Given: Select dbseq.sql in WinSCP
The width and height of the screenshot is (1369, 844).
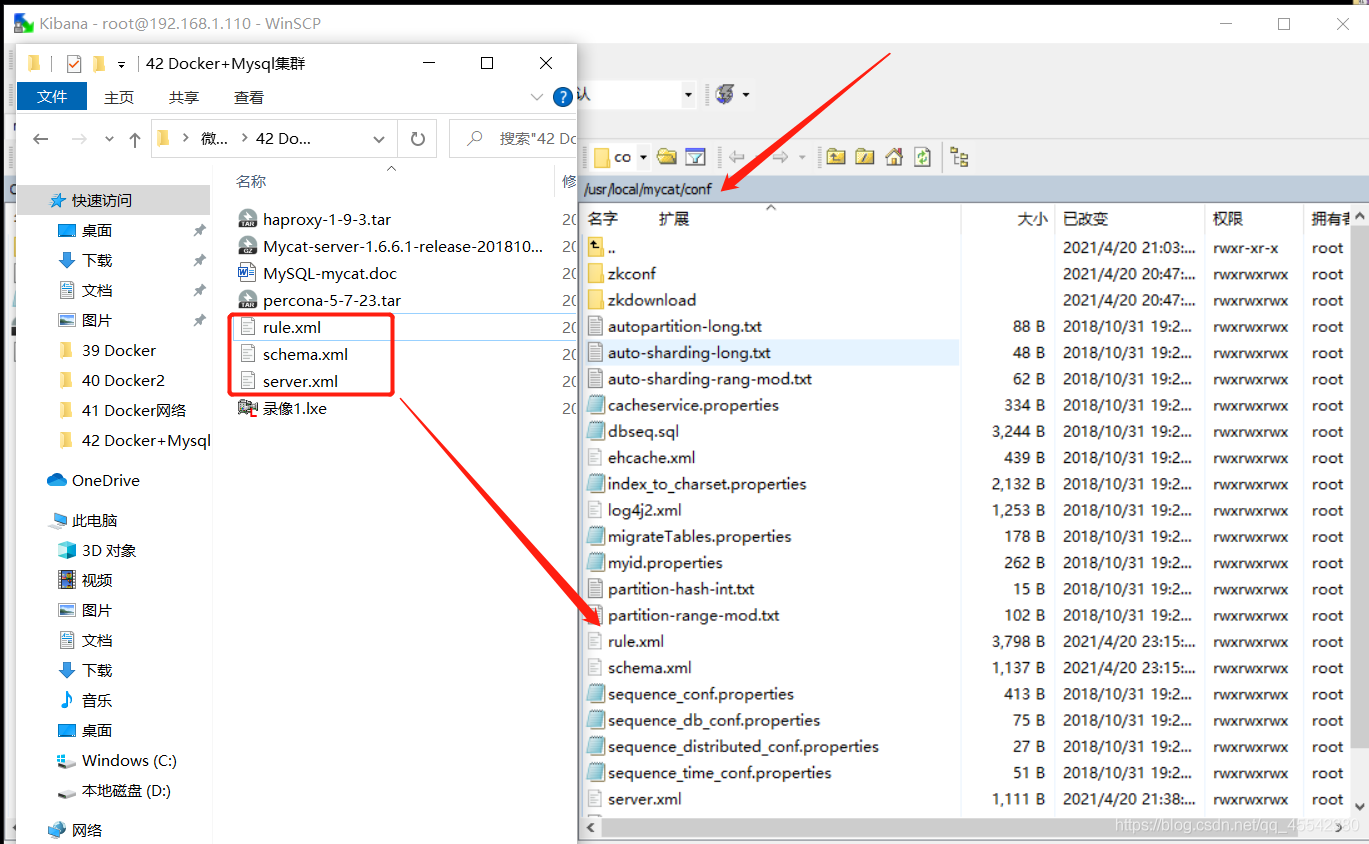Looking at the screenshot, I should 643,431.
